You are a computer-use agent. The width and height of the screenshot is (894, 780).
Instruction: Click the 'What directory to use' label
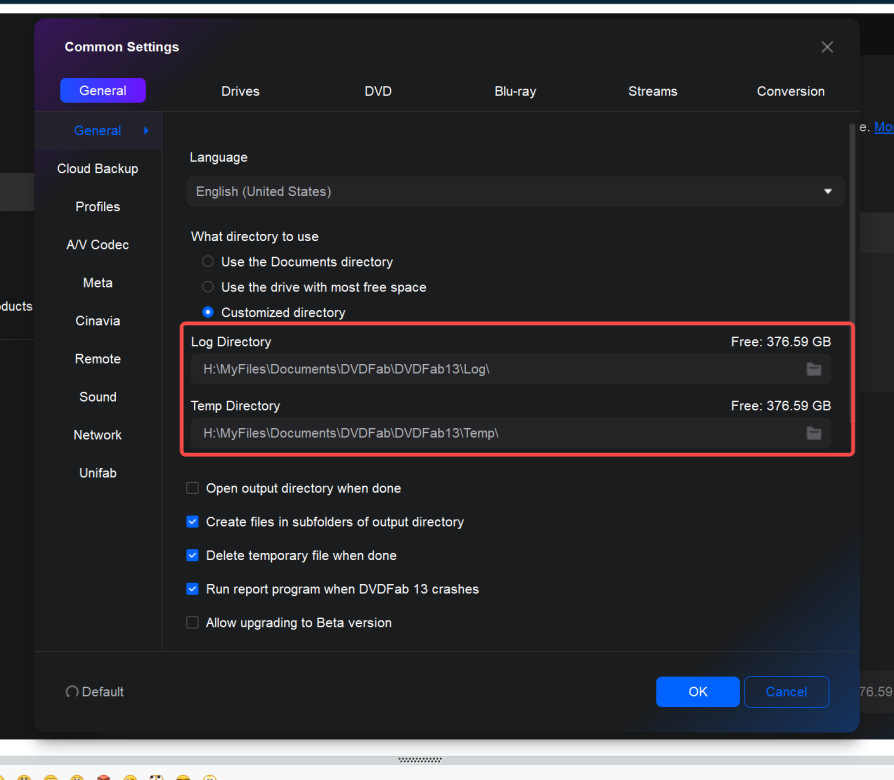(x=254, y=237)
